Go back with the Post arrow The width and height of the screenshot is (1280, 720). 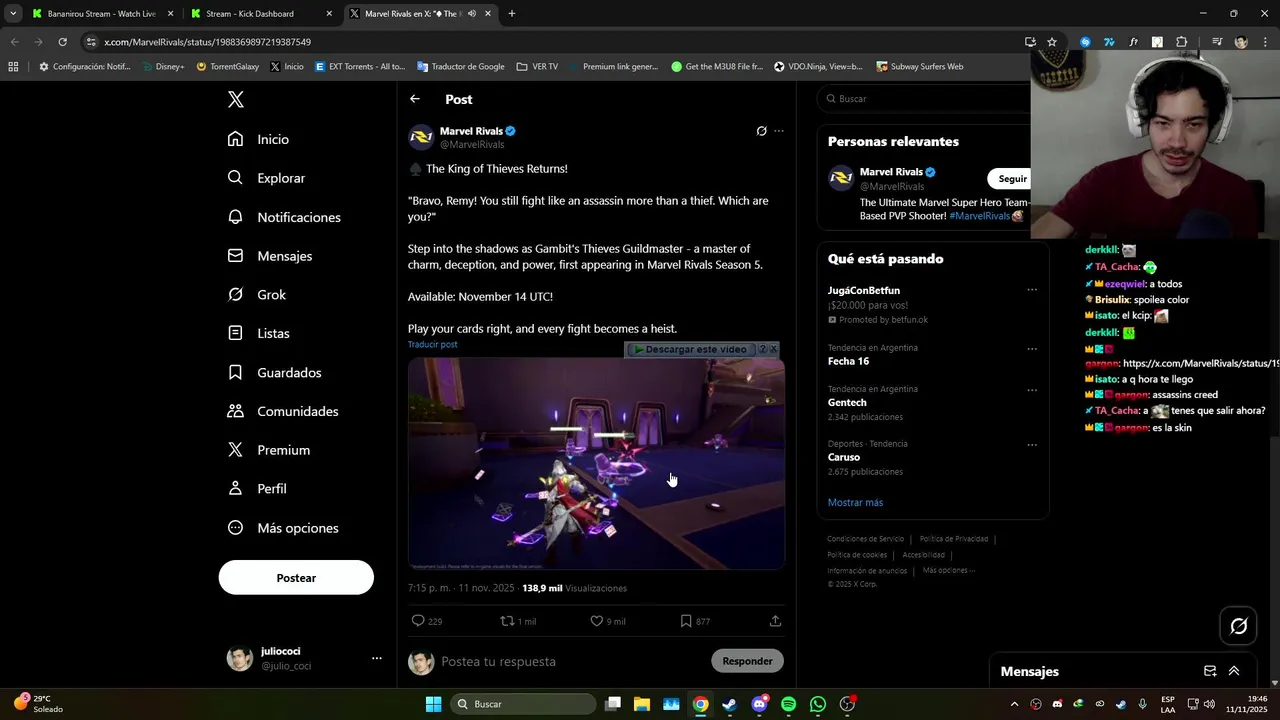[415, 99]
